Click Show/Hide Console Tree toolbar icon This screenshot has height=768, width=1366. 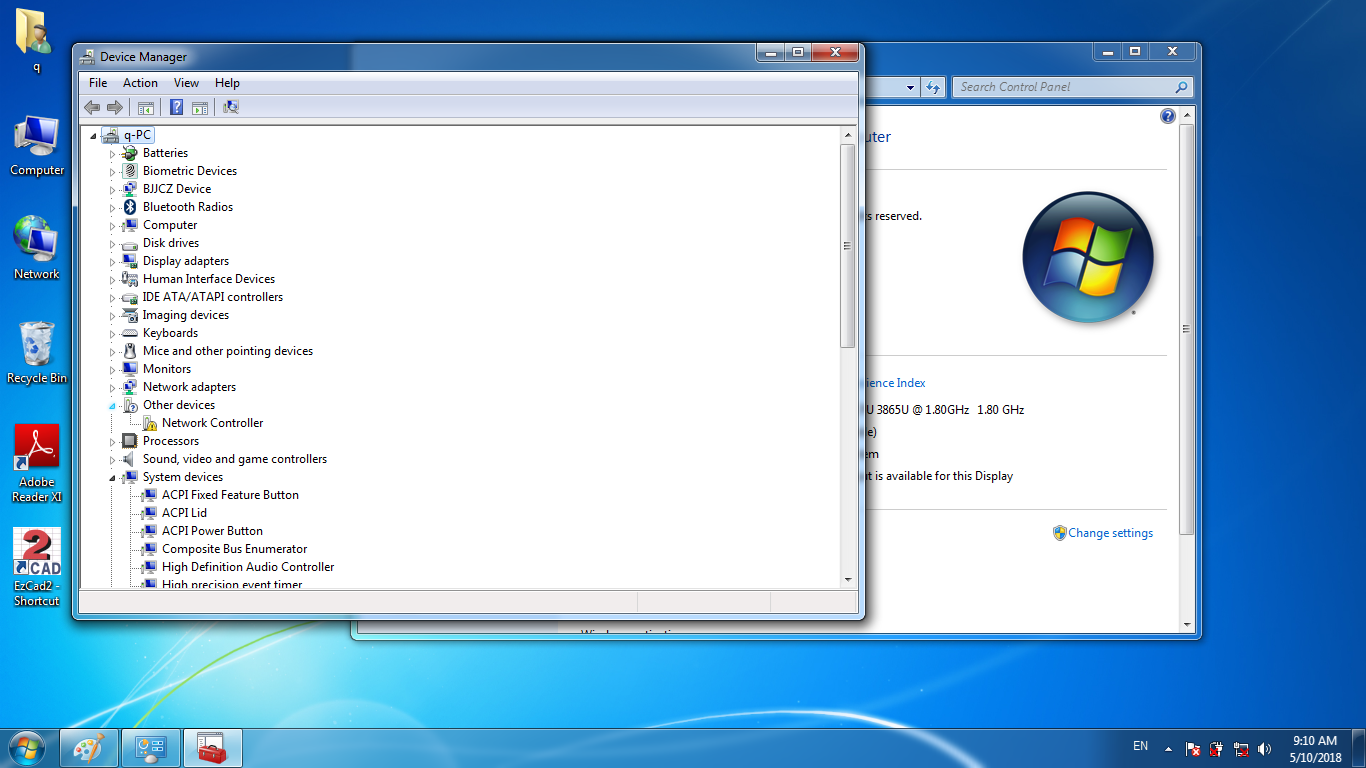tap(146, 107)
